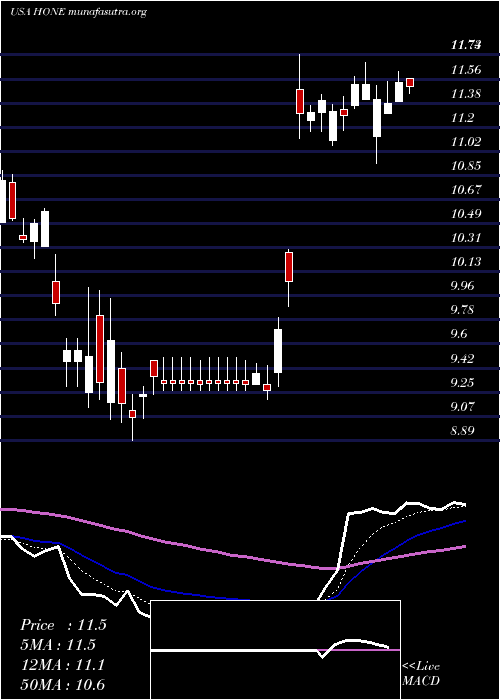Image resolution: width=500 pixels, height=700 pixels.
Task: Click the 10.13 price axis label
Action: [466, 262]
